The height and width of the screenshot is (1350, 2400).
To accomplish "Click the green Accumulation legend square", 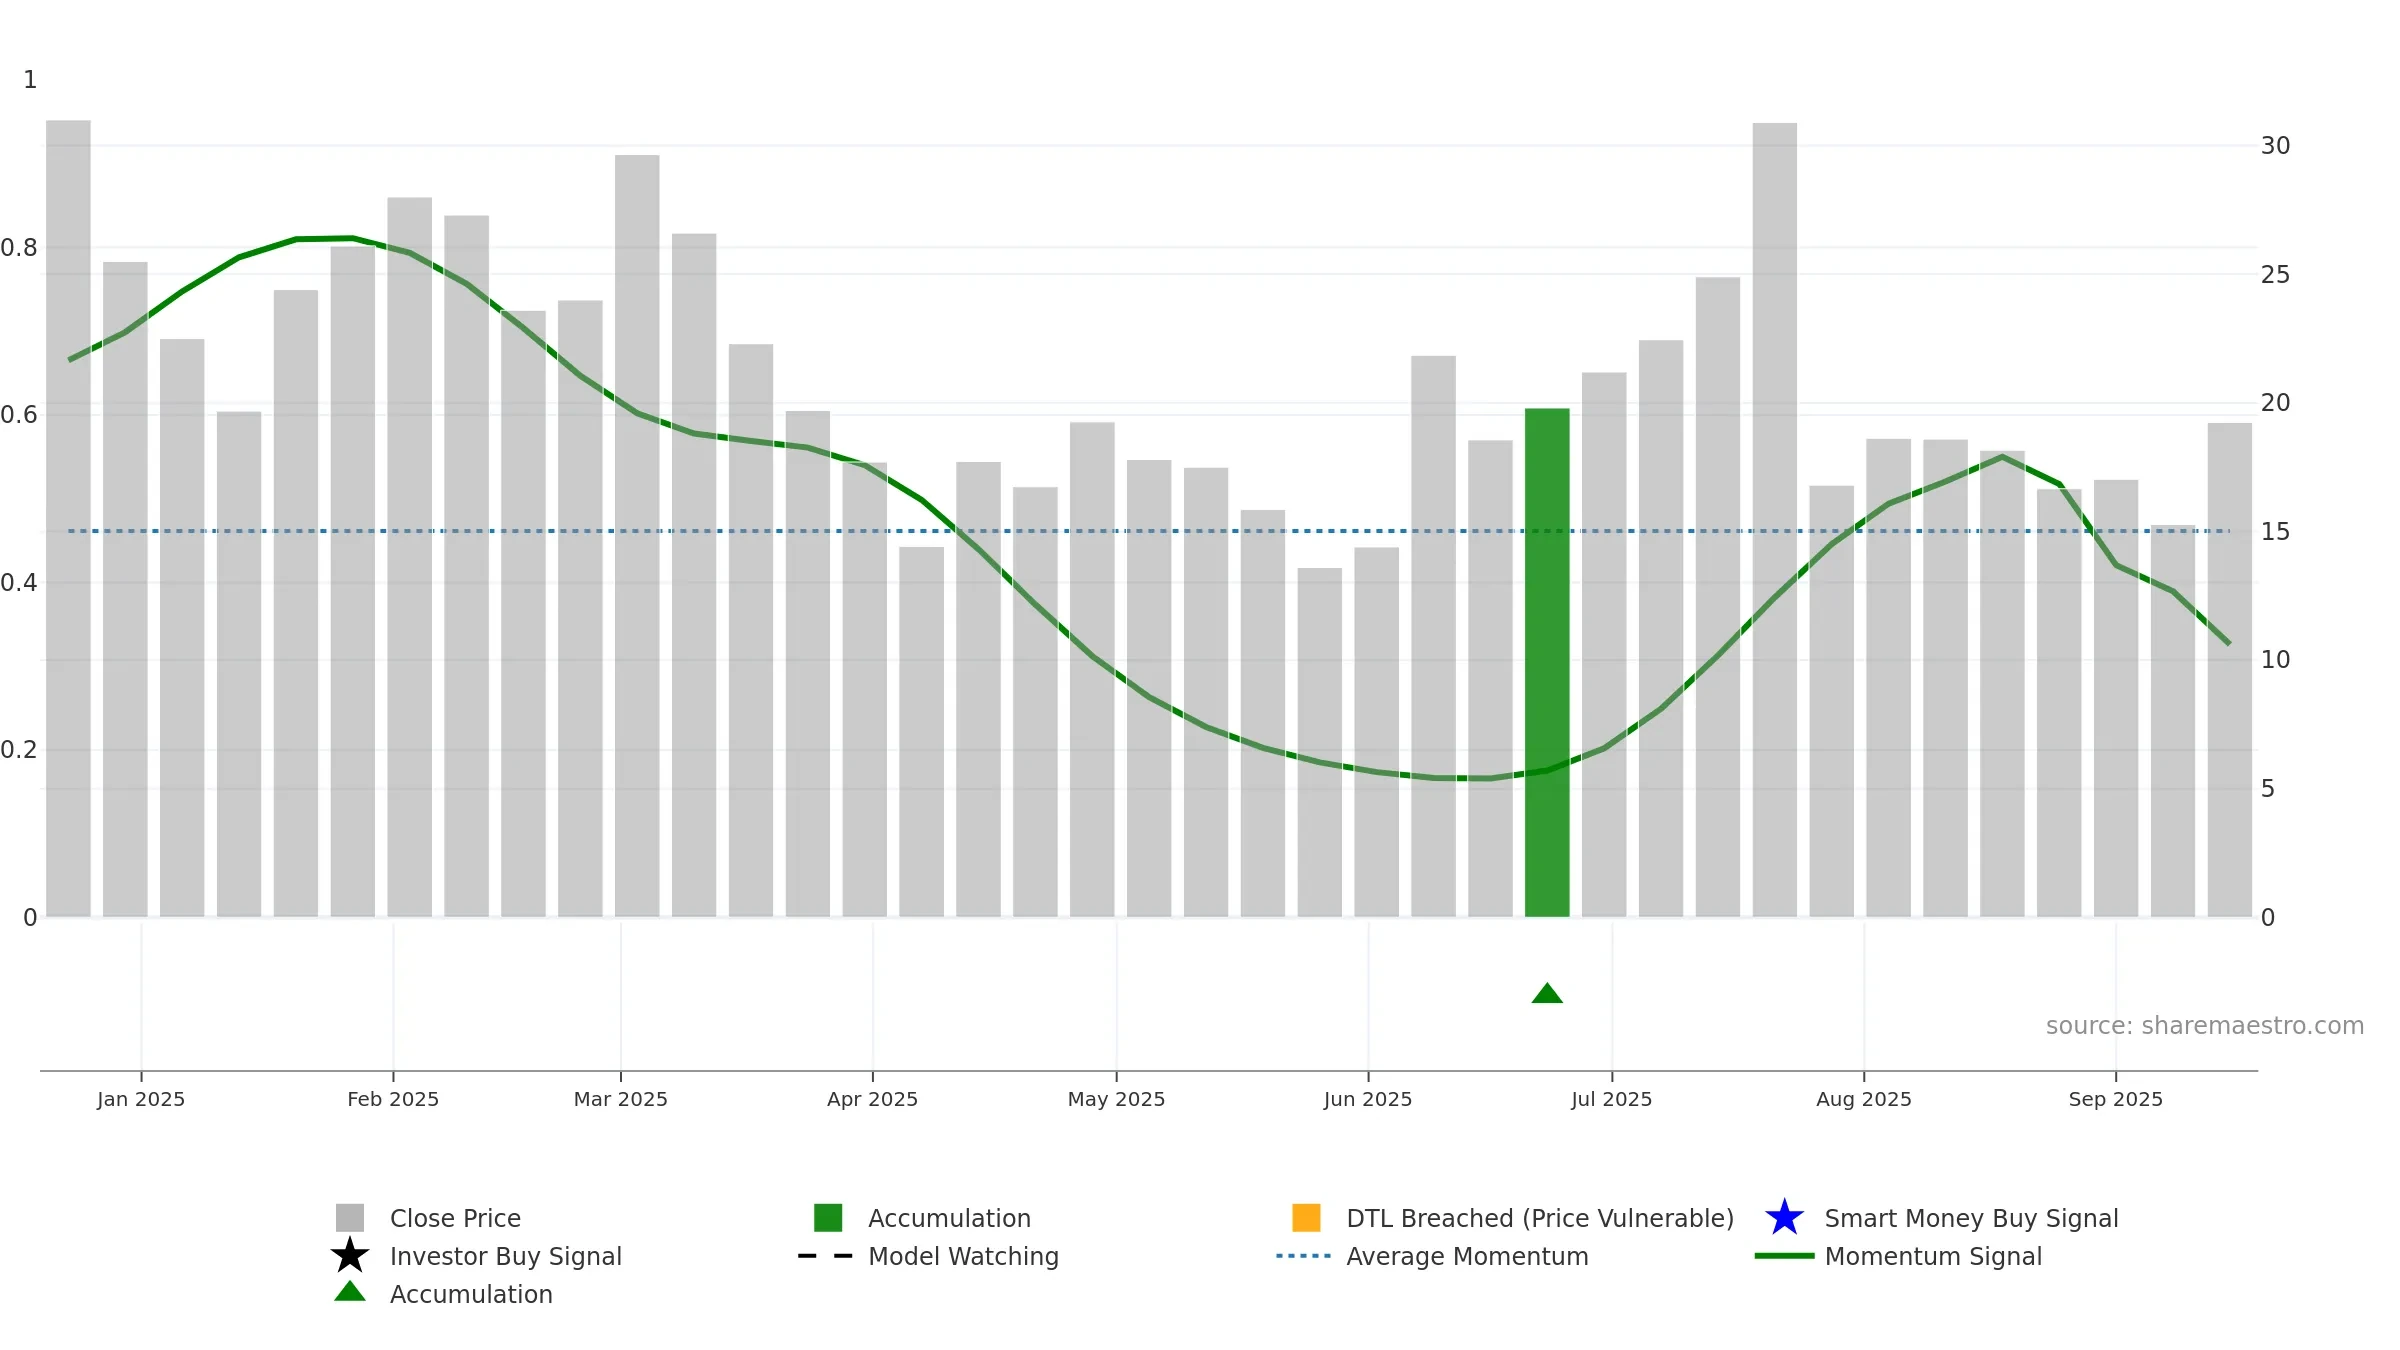I will 828,1218.
